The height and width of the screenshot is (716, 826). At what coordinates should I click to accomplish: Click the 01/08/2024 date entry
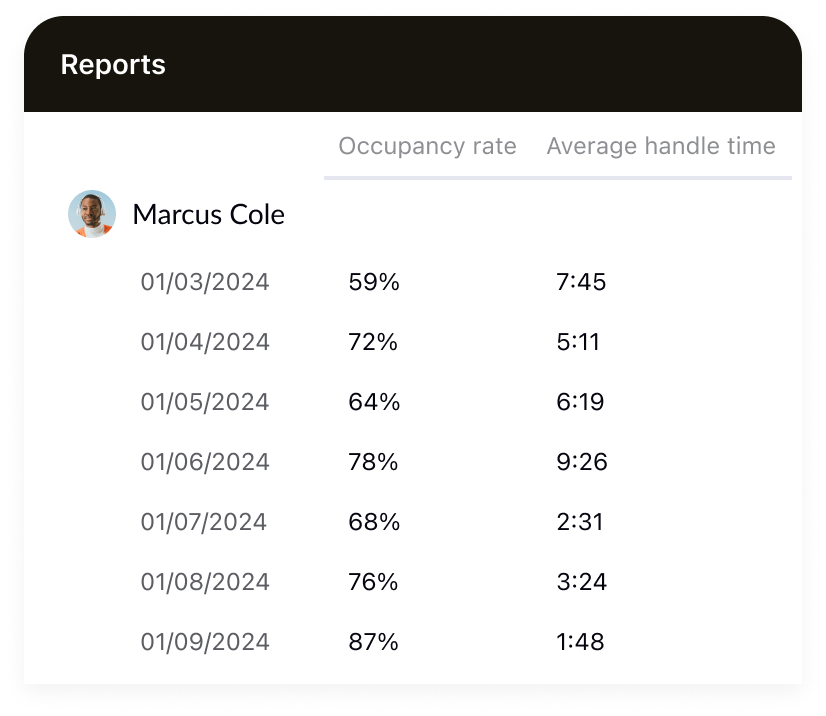[205, 582]
